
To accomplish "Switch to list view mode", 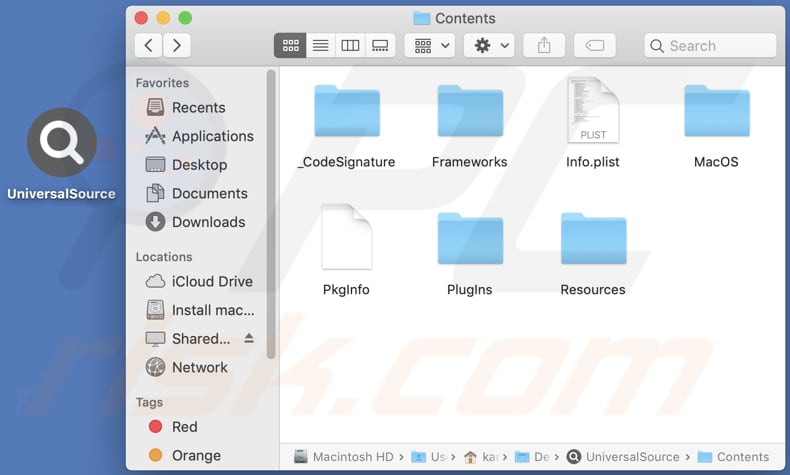I will click(321, 45).
